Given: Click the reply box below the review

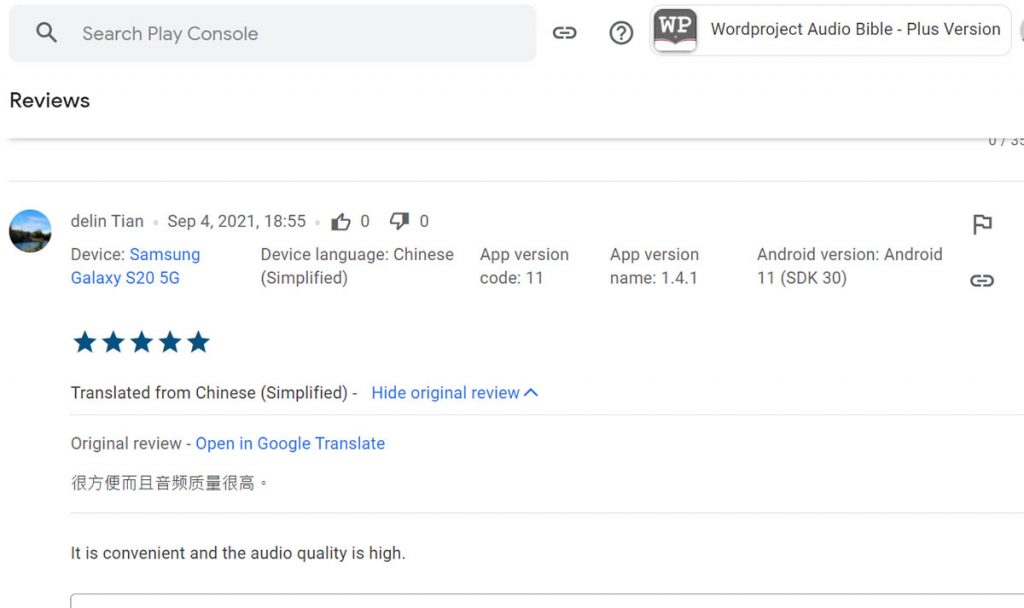Looking at the screenshot, I should (x=540, y=600).
